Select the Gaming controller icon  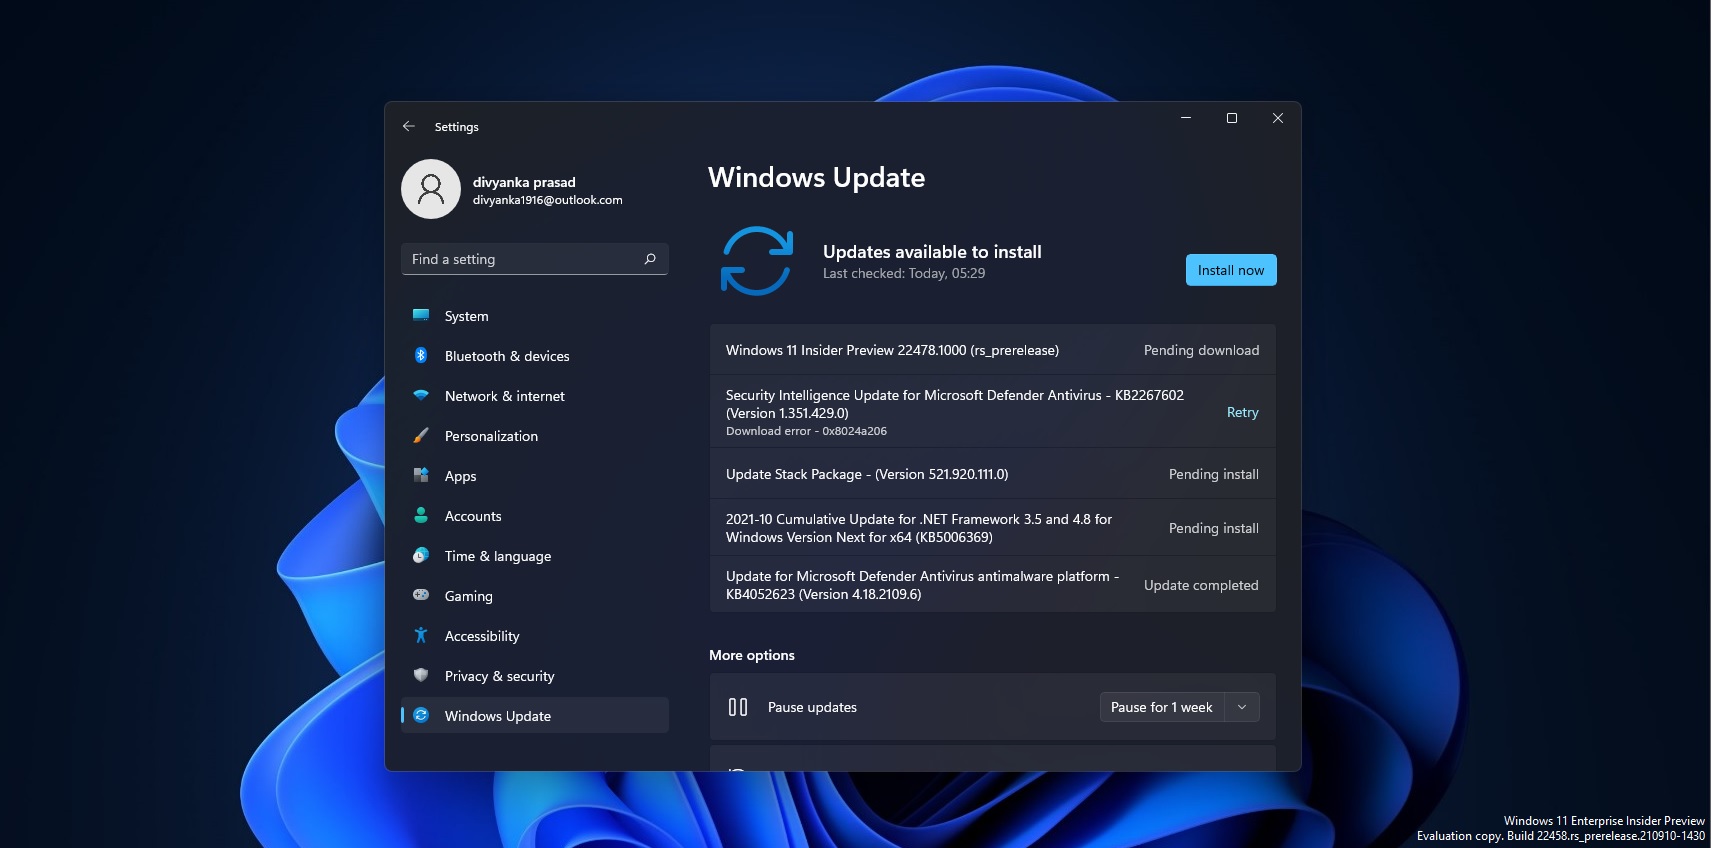[421, 595]
